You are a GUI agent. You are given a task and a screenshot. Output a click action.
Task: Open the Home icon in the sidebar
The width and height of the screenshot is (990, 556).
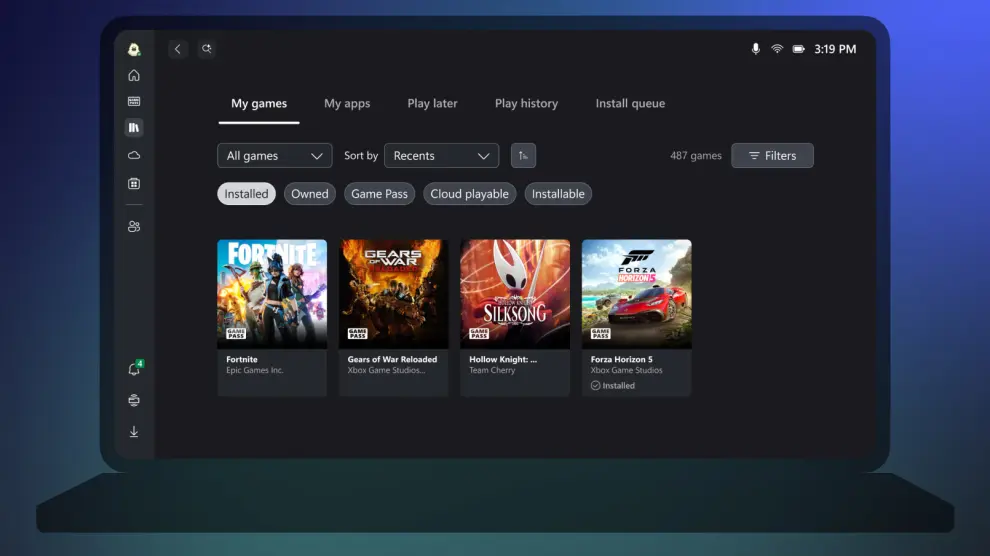134,75
